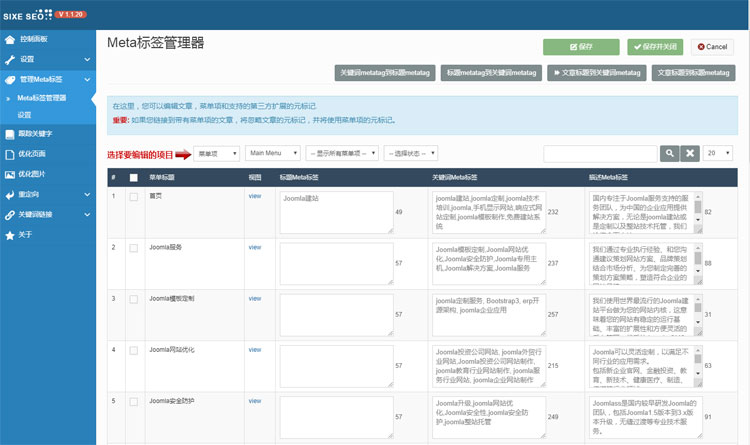Open the Main Menu dropdown

(x=270, y=153)
